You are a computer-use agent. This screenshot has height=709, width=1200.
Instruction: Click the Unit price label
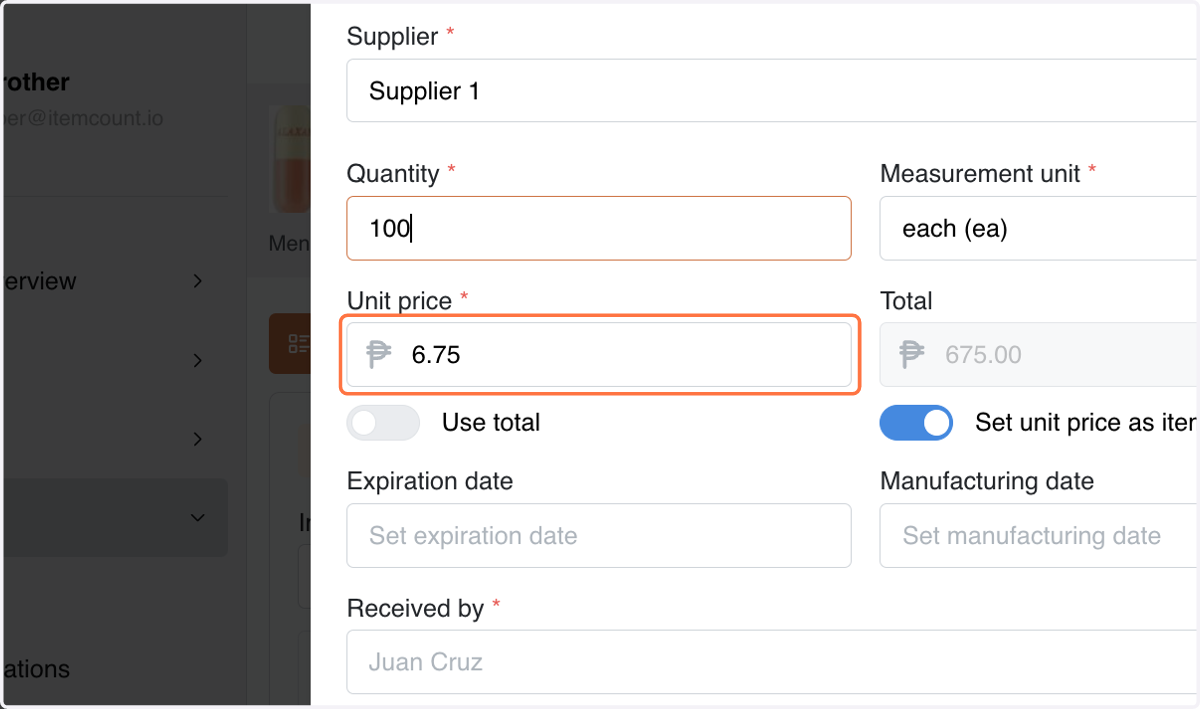399,300
